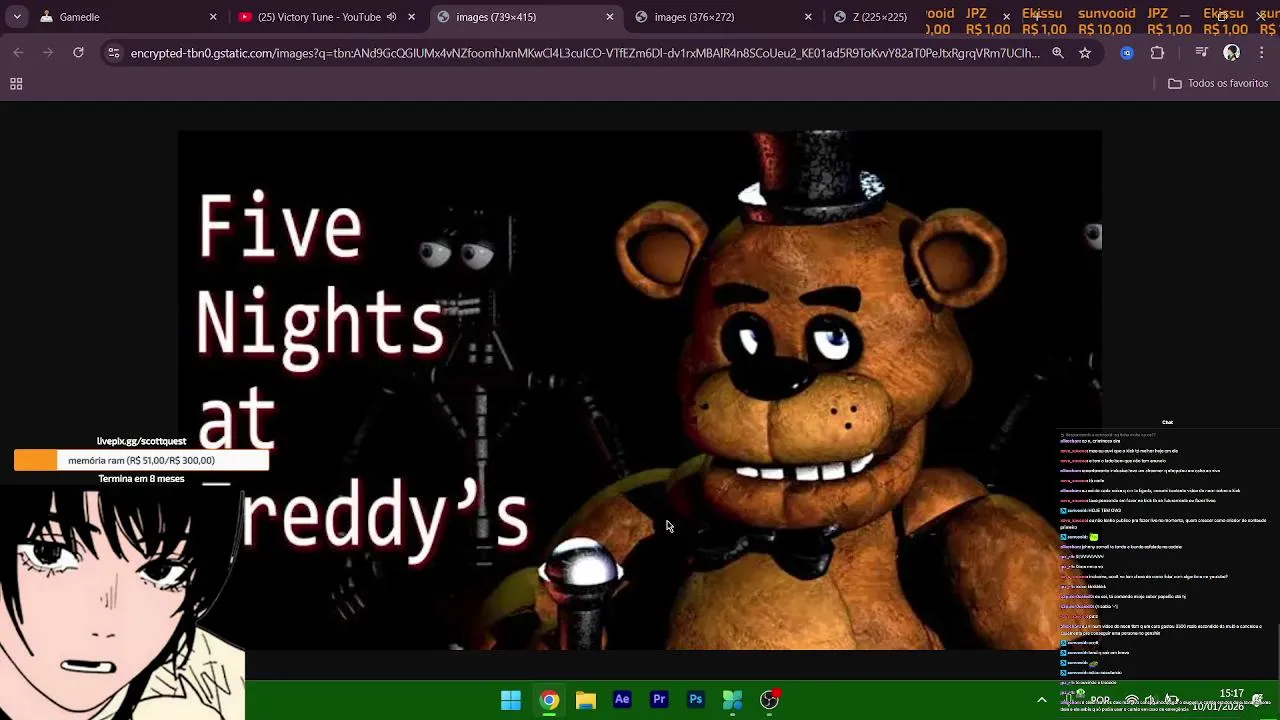Click the Termina em 8 meses label
Screen dimensions: 1280x720
(141, 479)
